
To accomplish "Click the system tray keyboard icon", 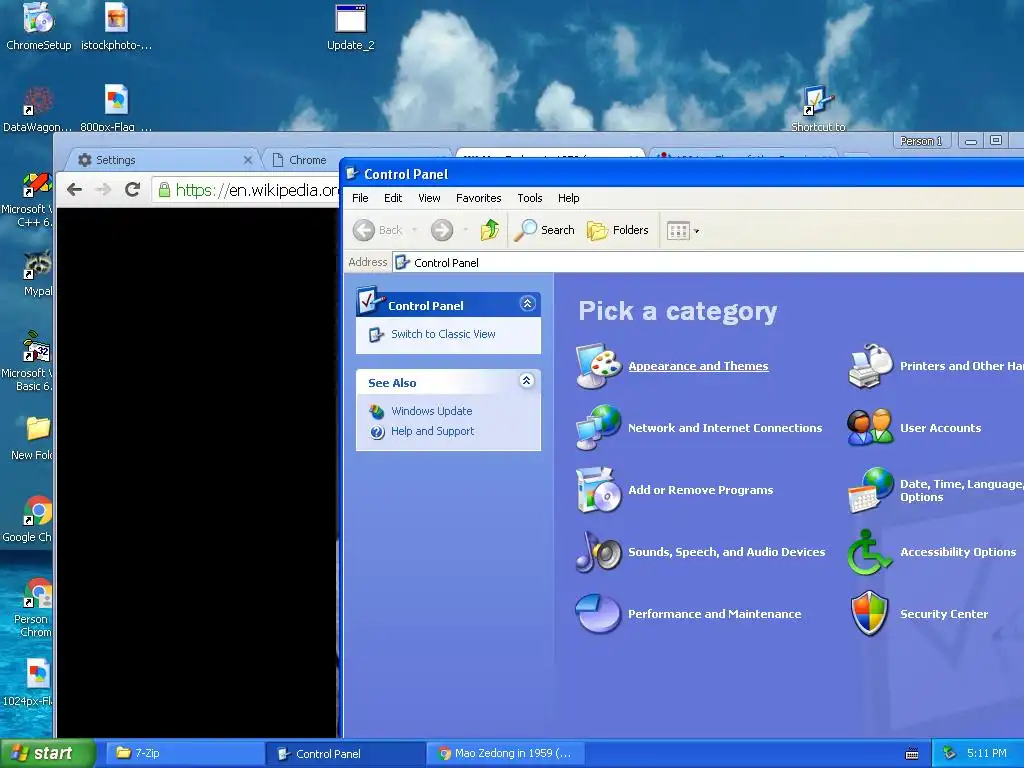I will 912,754.
